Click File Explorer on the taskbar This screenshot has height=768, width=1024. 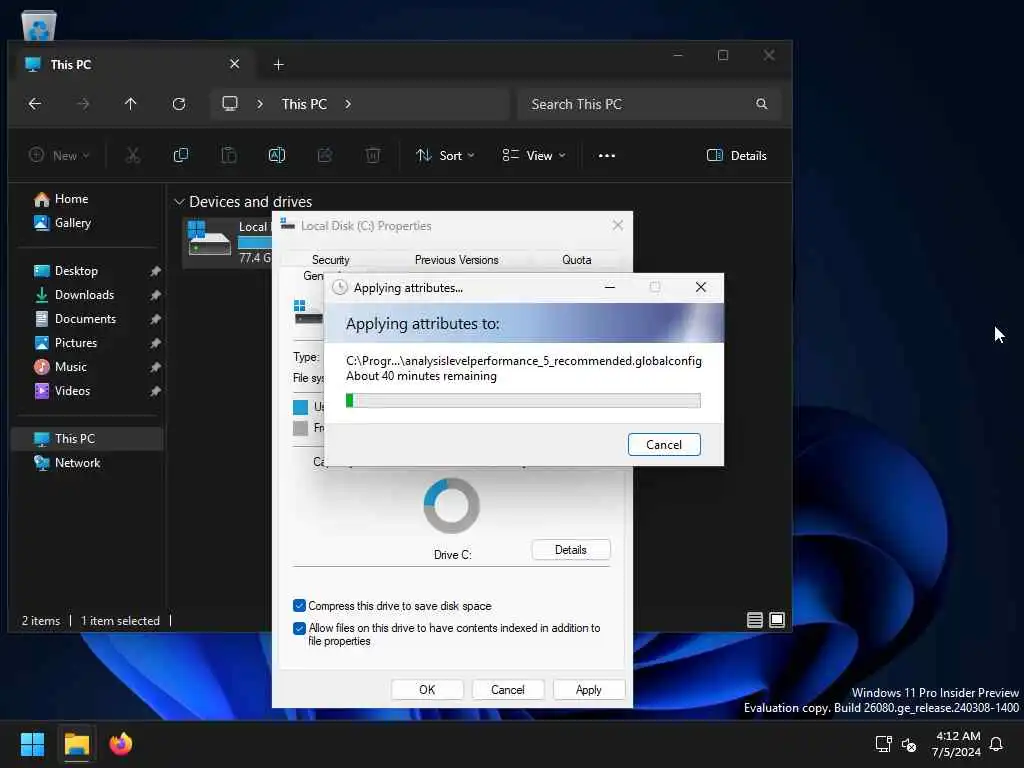tap(76, 744)
